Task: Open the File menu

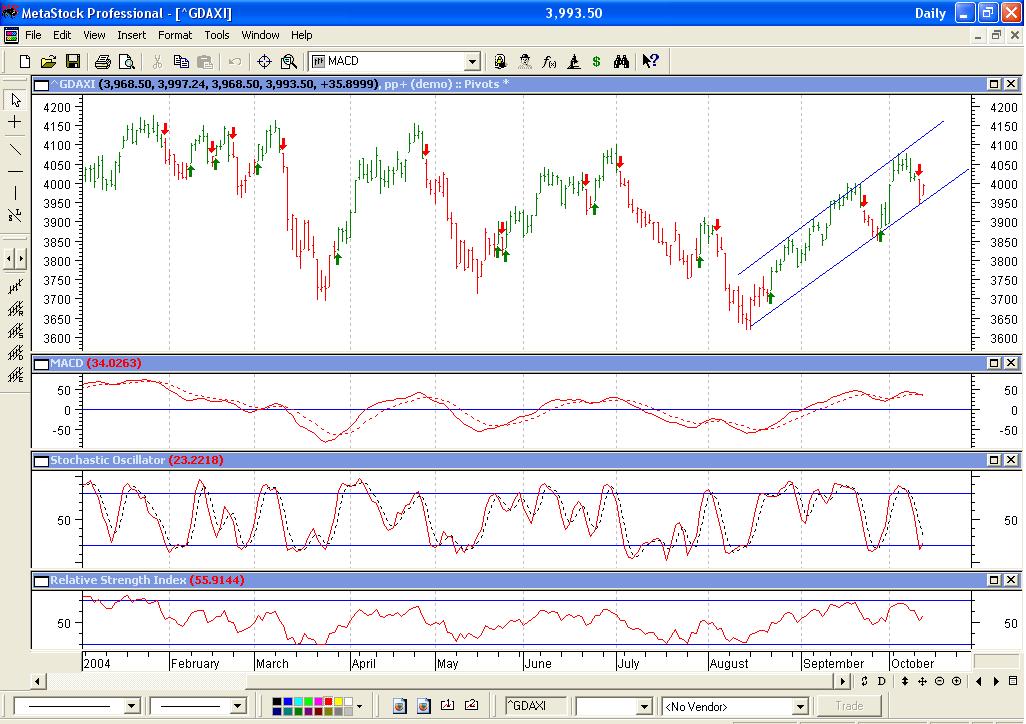Action: tap(33, 35)
